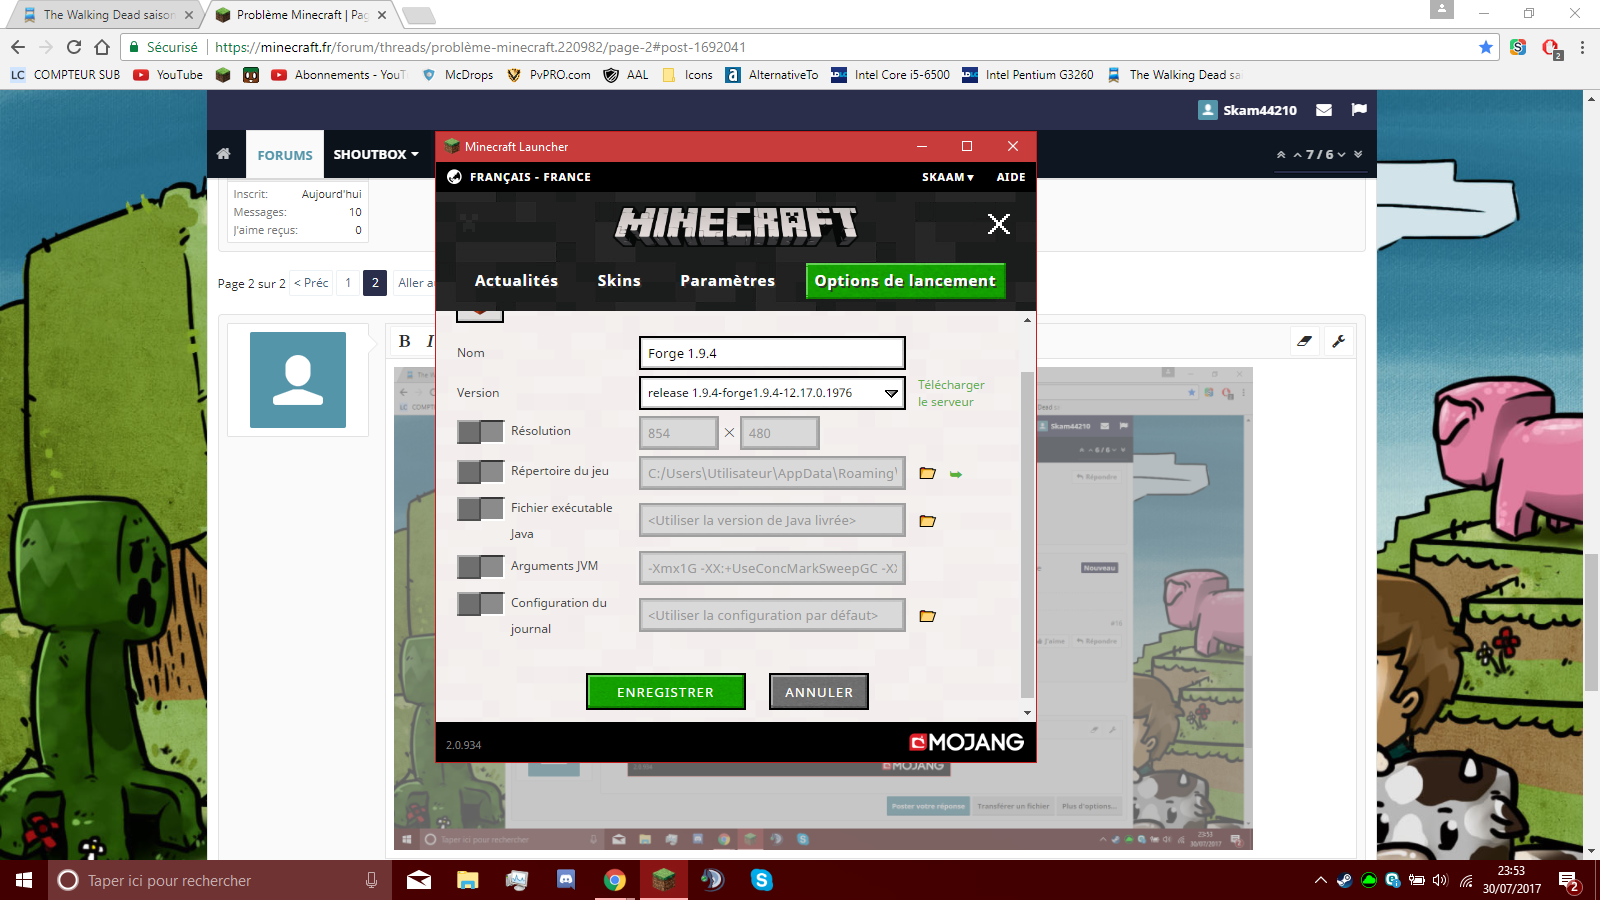Viewport: 1600px width, 900px height.
Task: Enable the Arguments JVM toggle
Action: (480, 567)
